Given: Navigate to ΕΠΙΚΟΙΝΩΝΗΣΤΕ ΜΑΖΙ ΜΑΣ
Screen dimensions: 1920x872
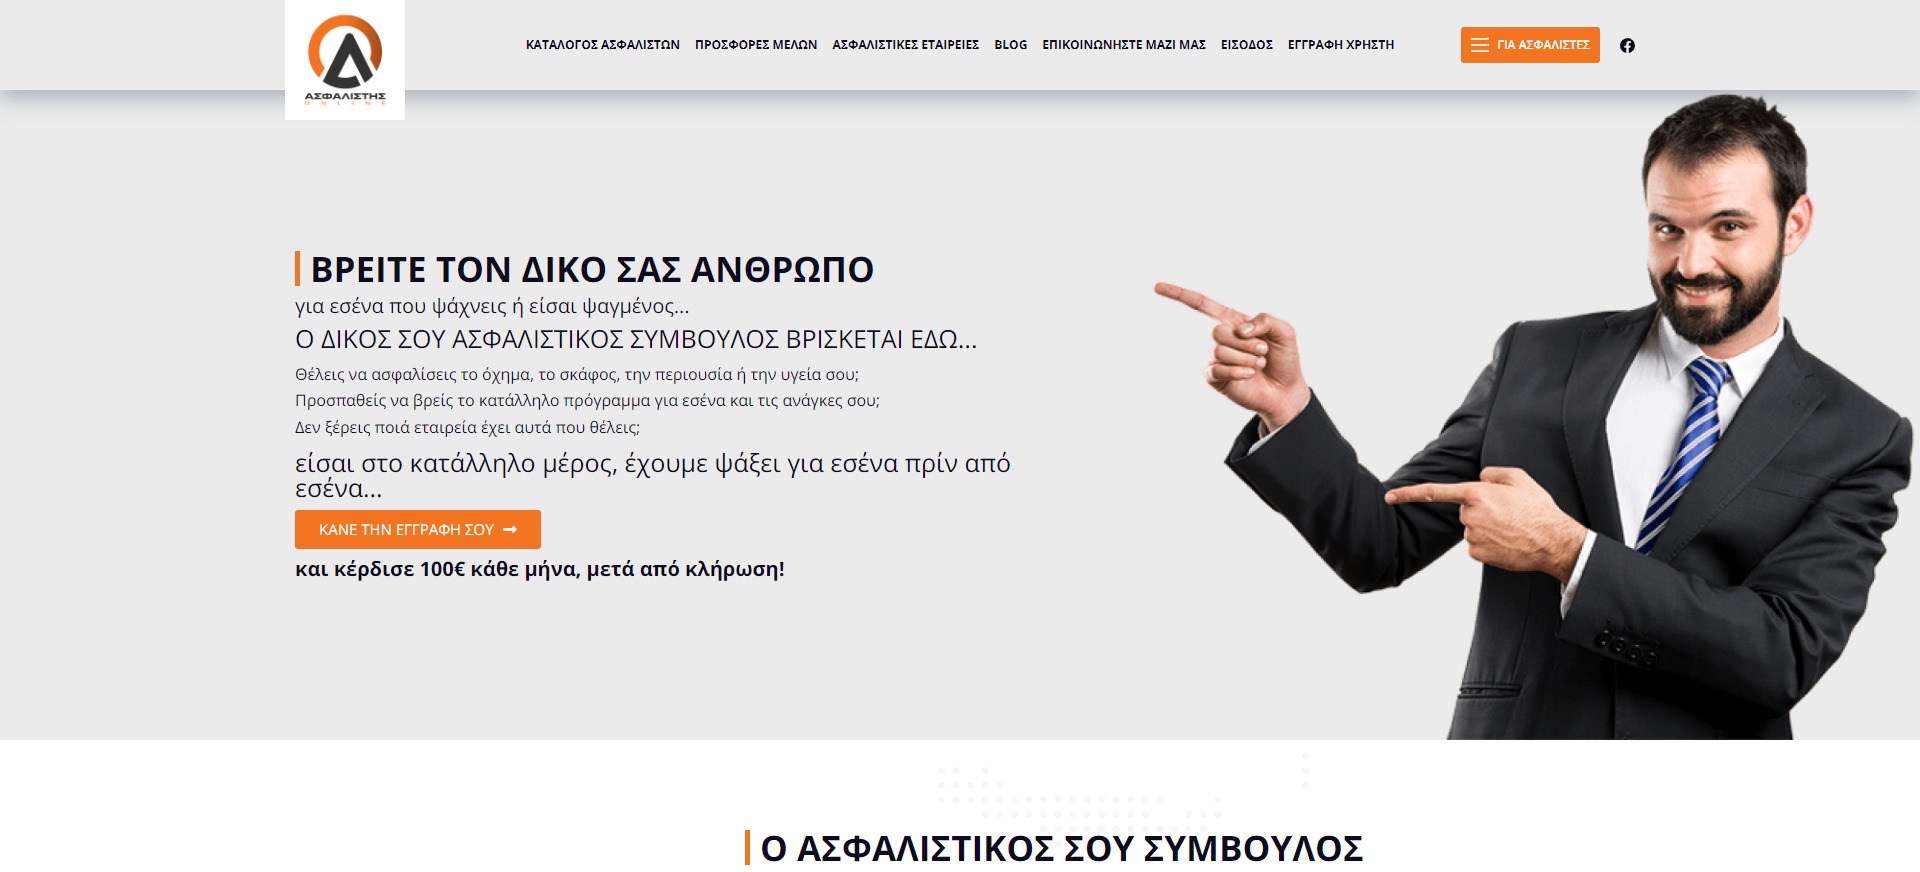Looking at the screenshot, I should point(1124,45).
